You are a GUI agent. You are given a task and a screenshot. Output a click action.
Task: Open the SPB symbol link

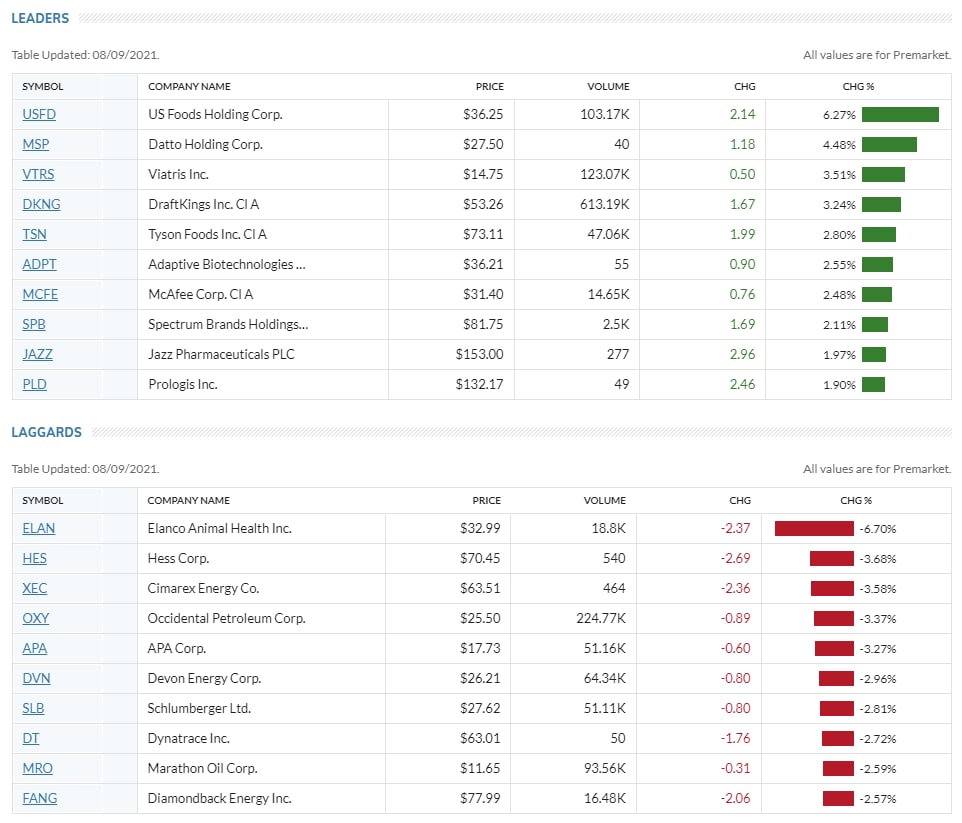[34, 325]
